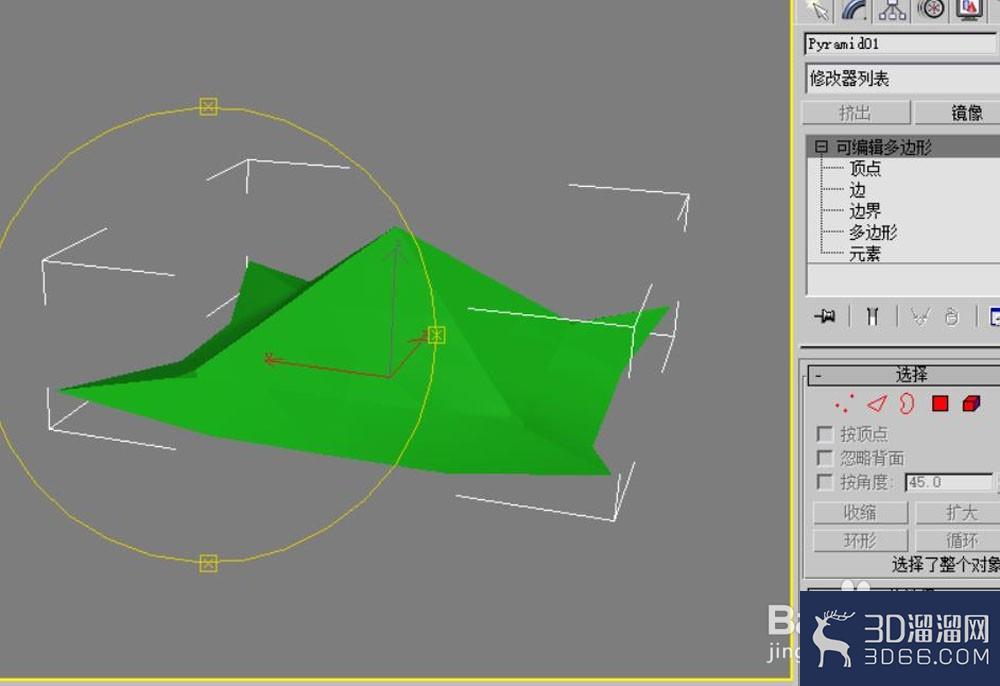Open the Hierarchy command panel tab
1000x686 pixels.
(x=892, y=10)
